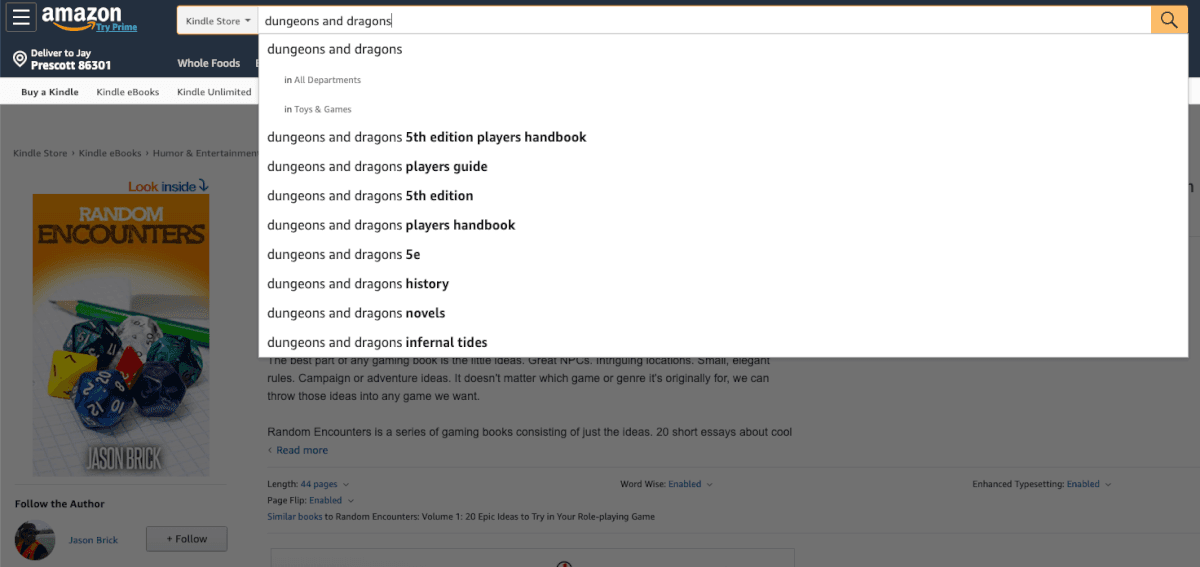Choose "in Toys & Games" suggestion
This screenshot has height=567, width=1200.
[722, 109]
